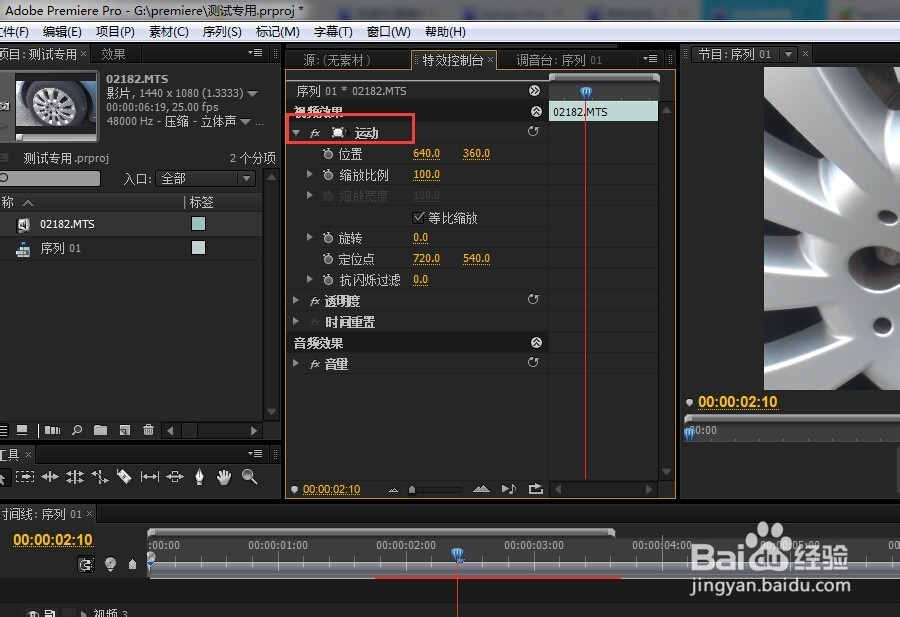
Task: Collapse the 运动 effect properties
Action: (296, 133)
